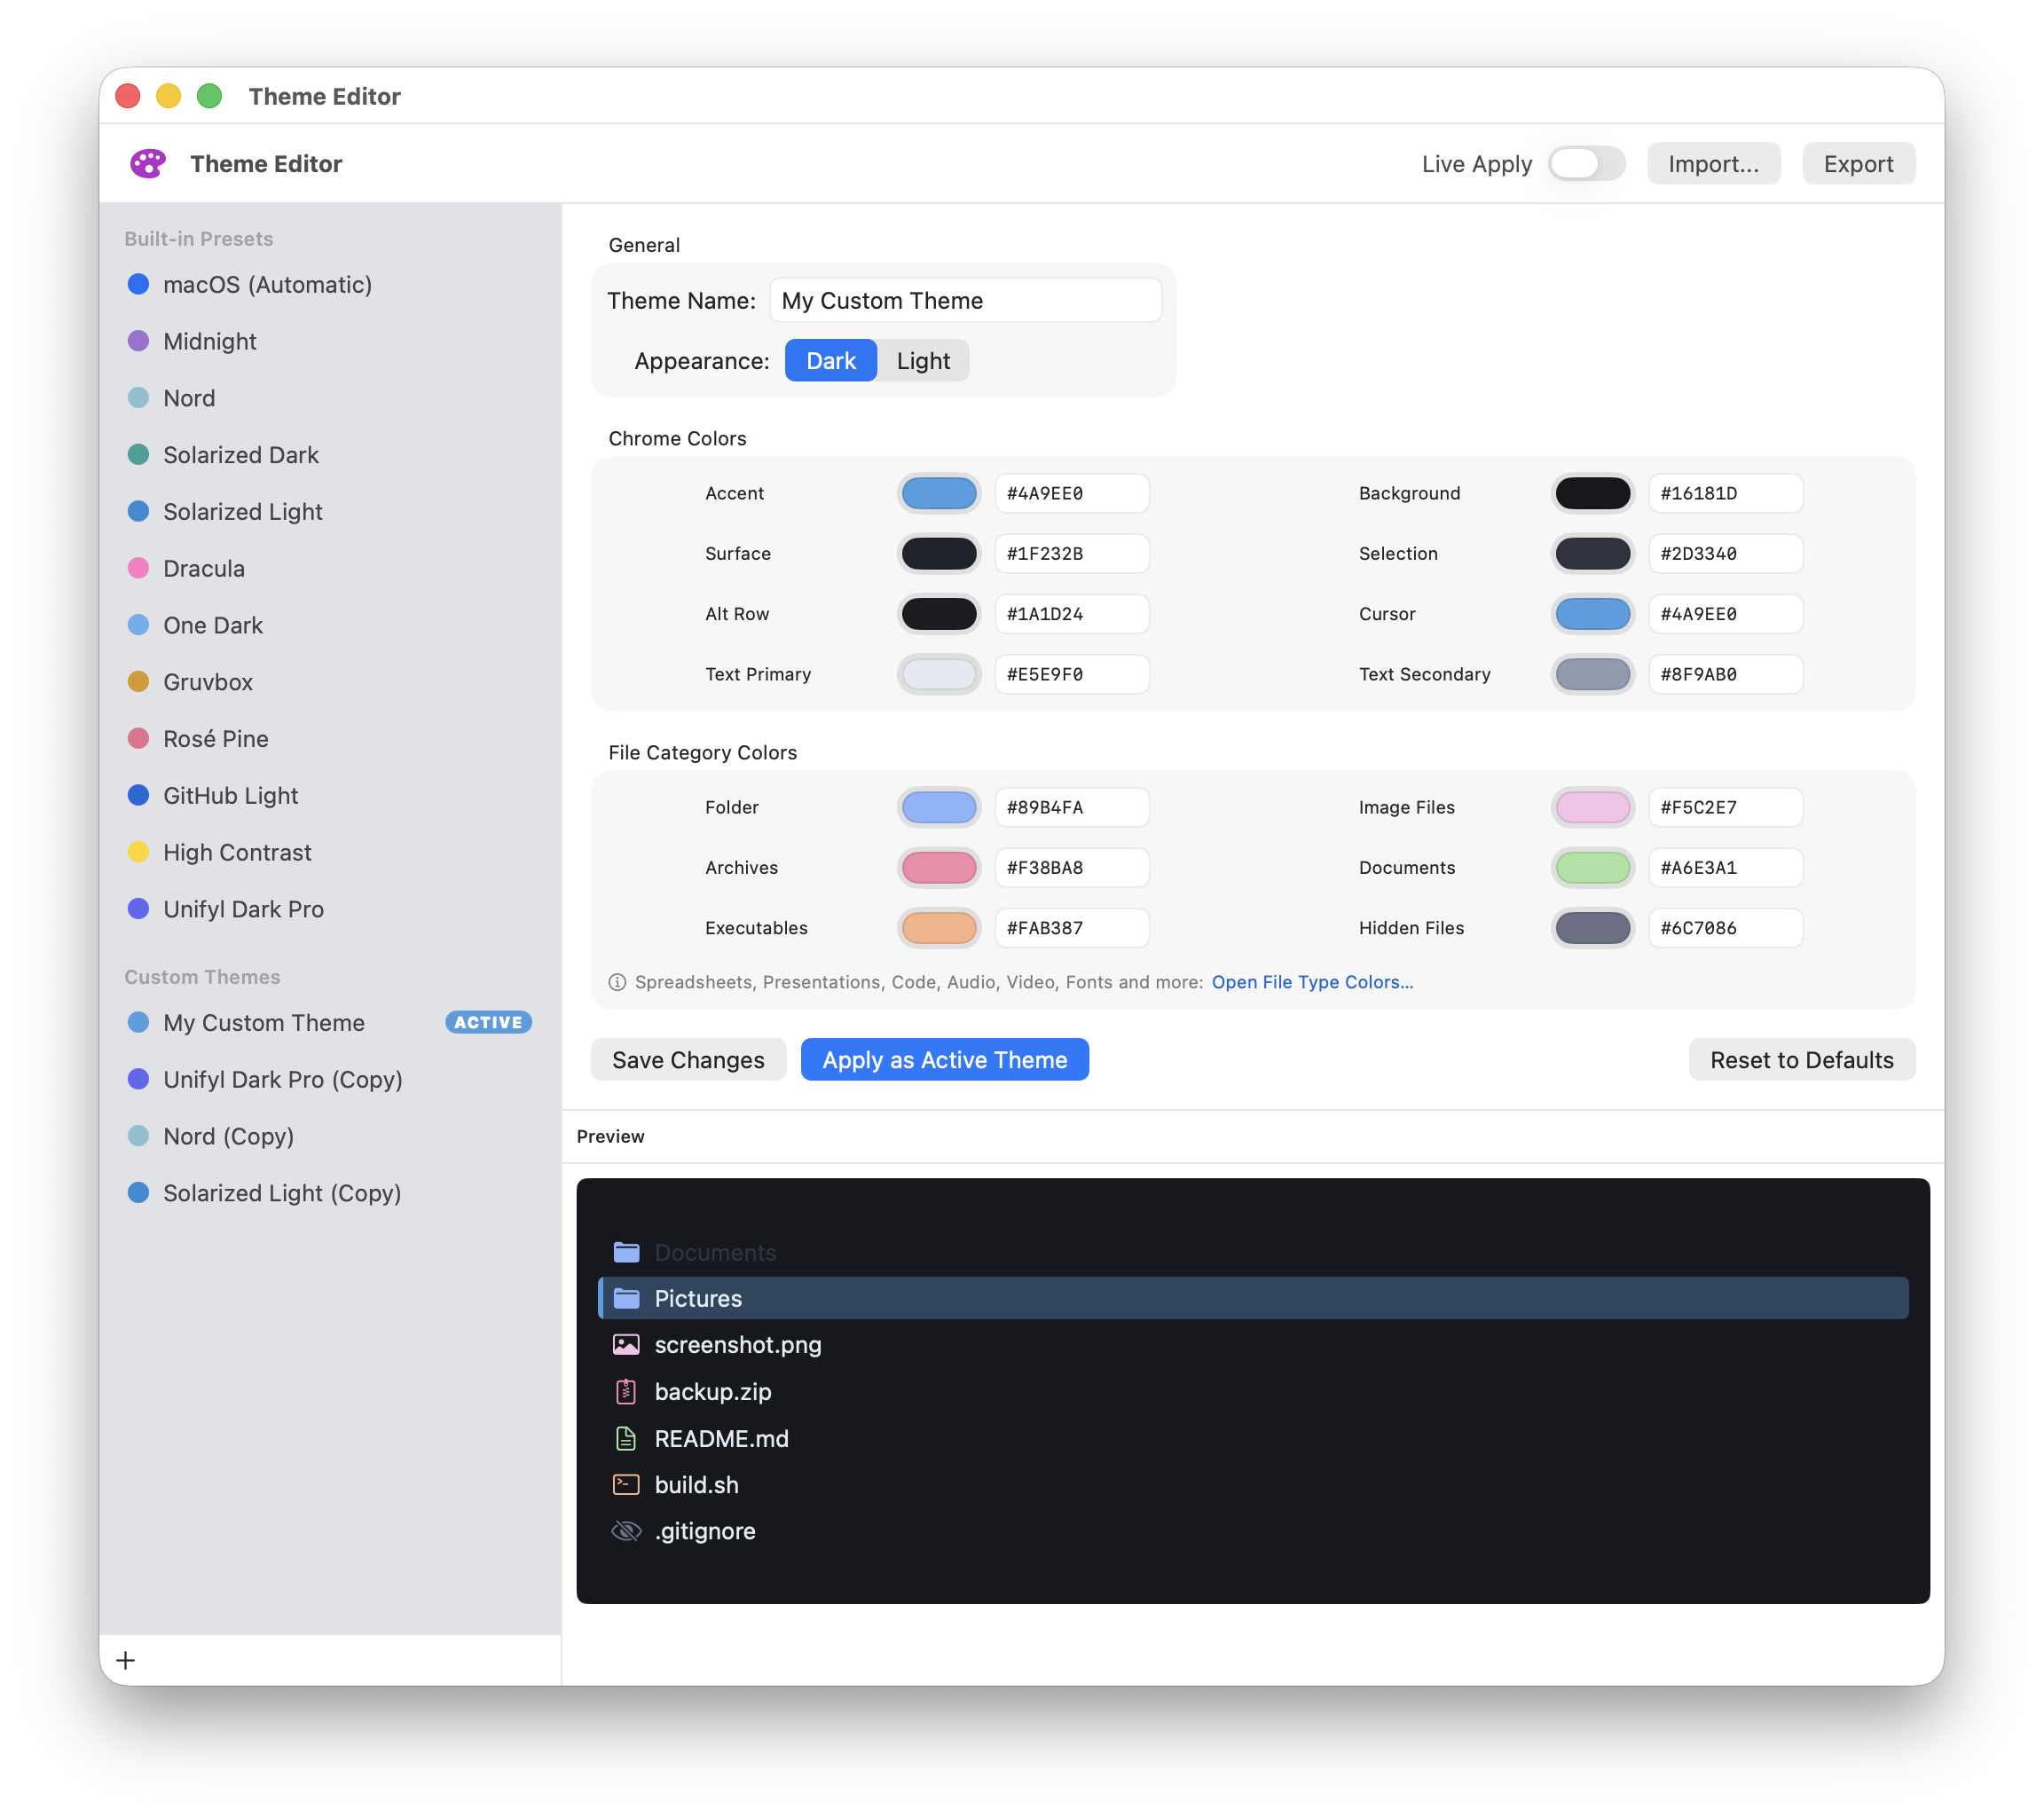Click the terminal icon for build.sh
2044x1817 pixels.
(x=626, y=1484)
